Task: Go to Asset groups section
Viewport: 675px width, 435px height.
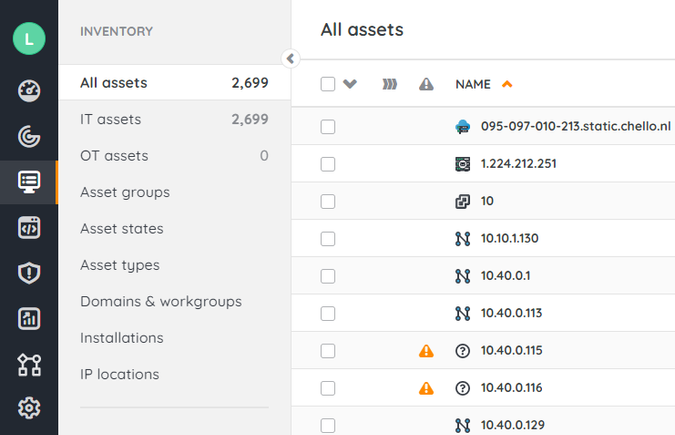Action: [x=125, y=192]
